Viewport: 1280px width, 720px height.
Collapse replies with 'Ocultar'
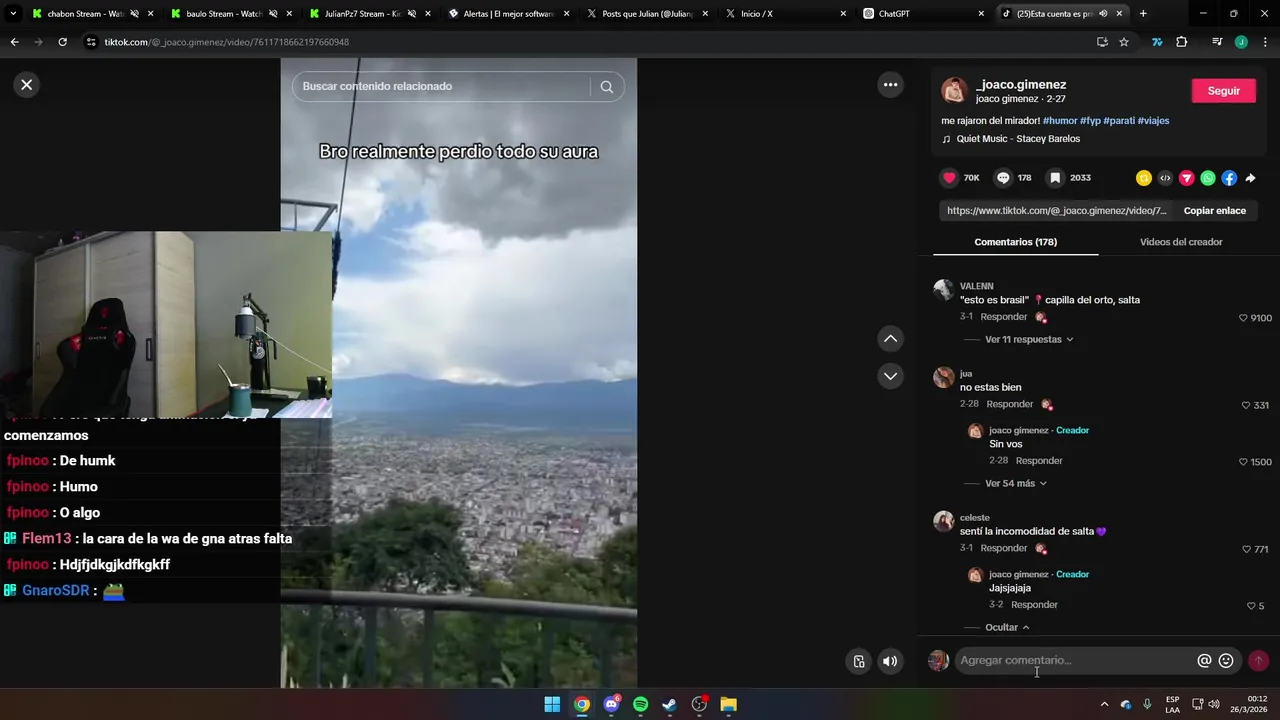click(1007, 628)
